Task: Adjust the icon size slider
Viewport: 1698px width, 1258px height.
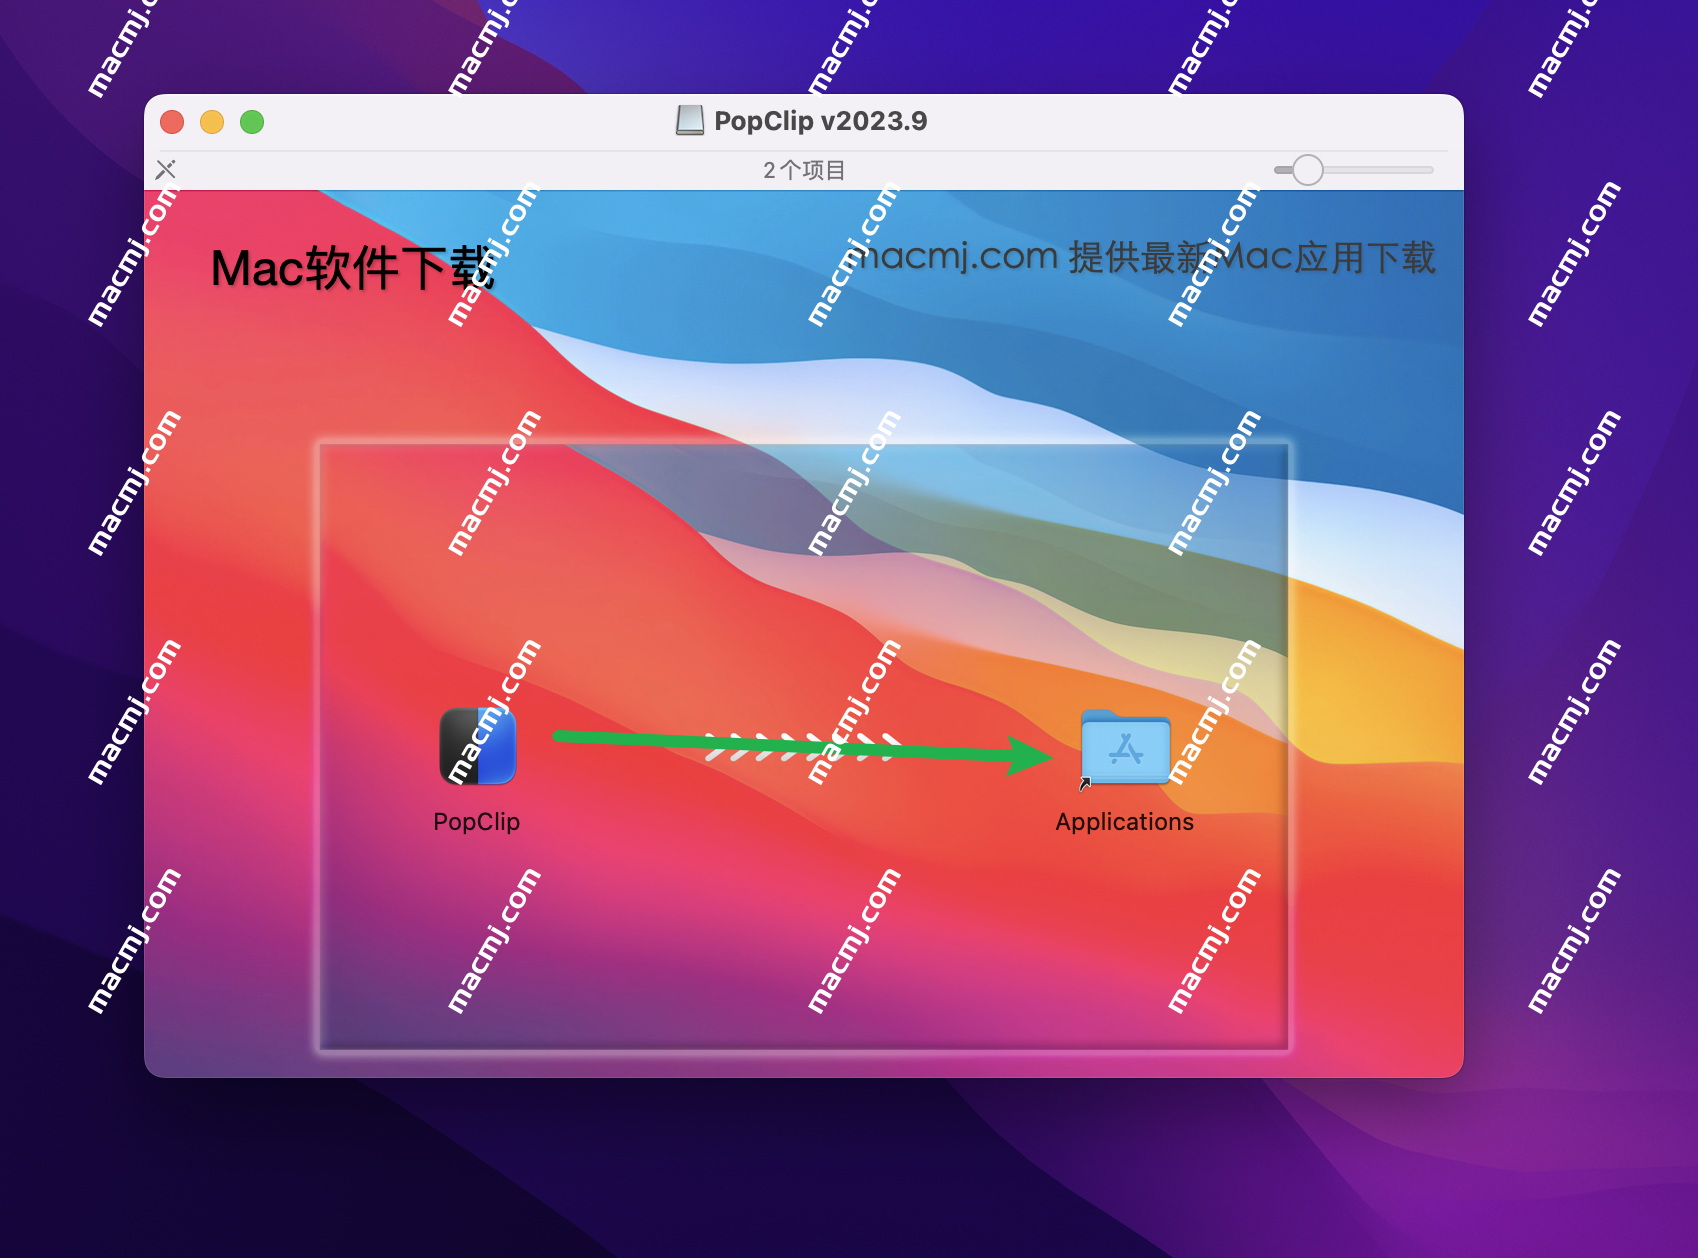Action: 1353,170
